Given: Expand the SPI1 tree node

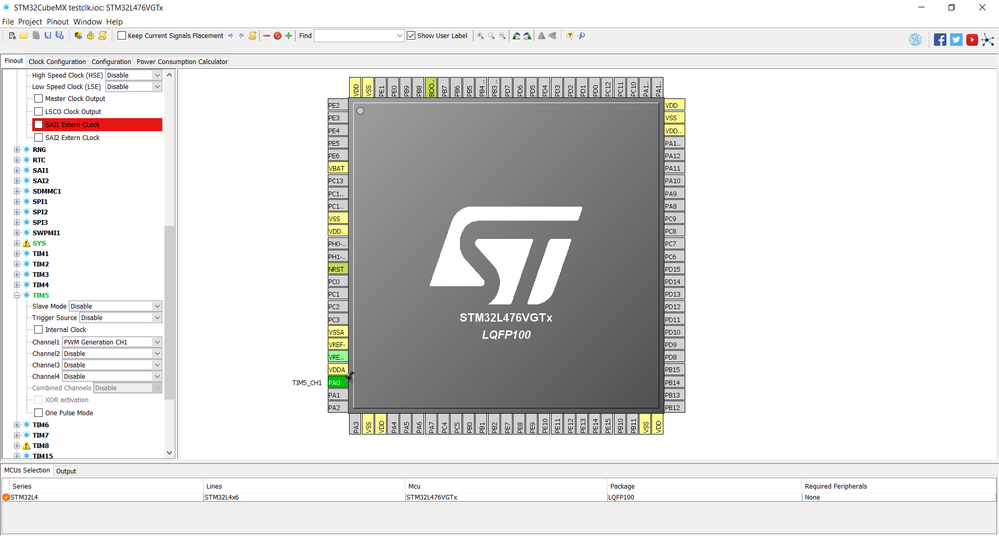Looking at the screenshot, I should (17, 202).
